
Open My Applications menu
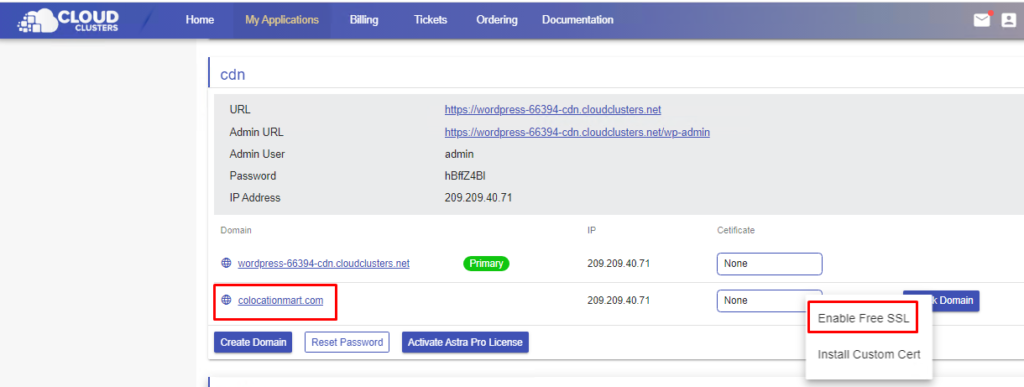tap(282, 20)
